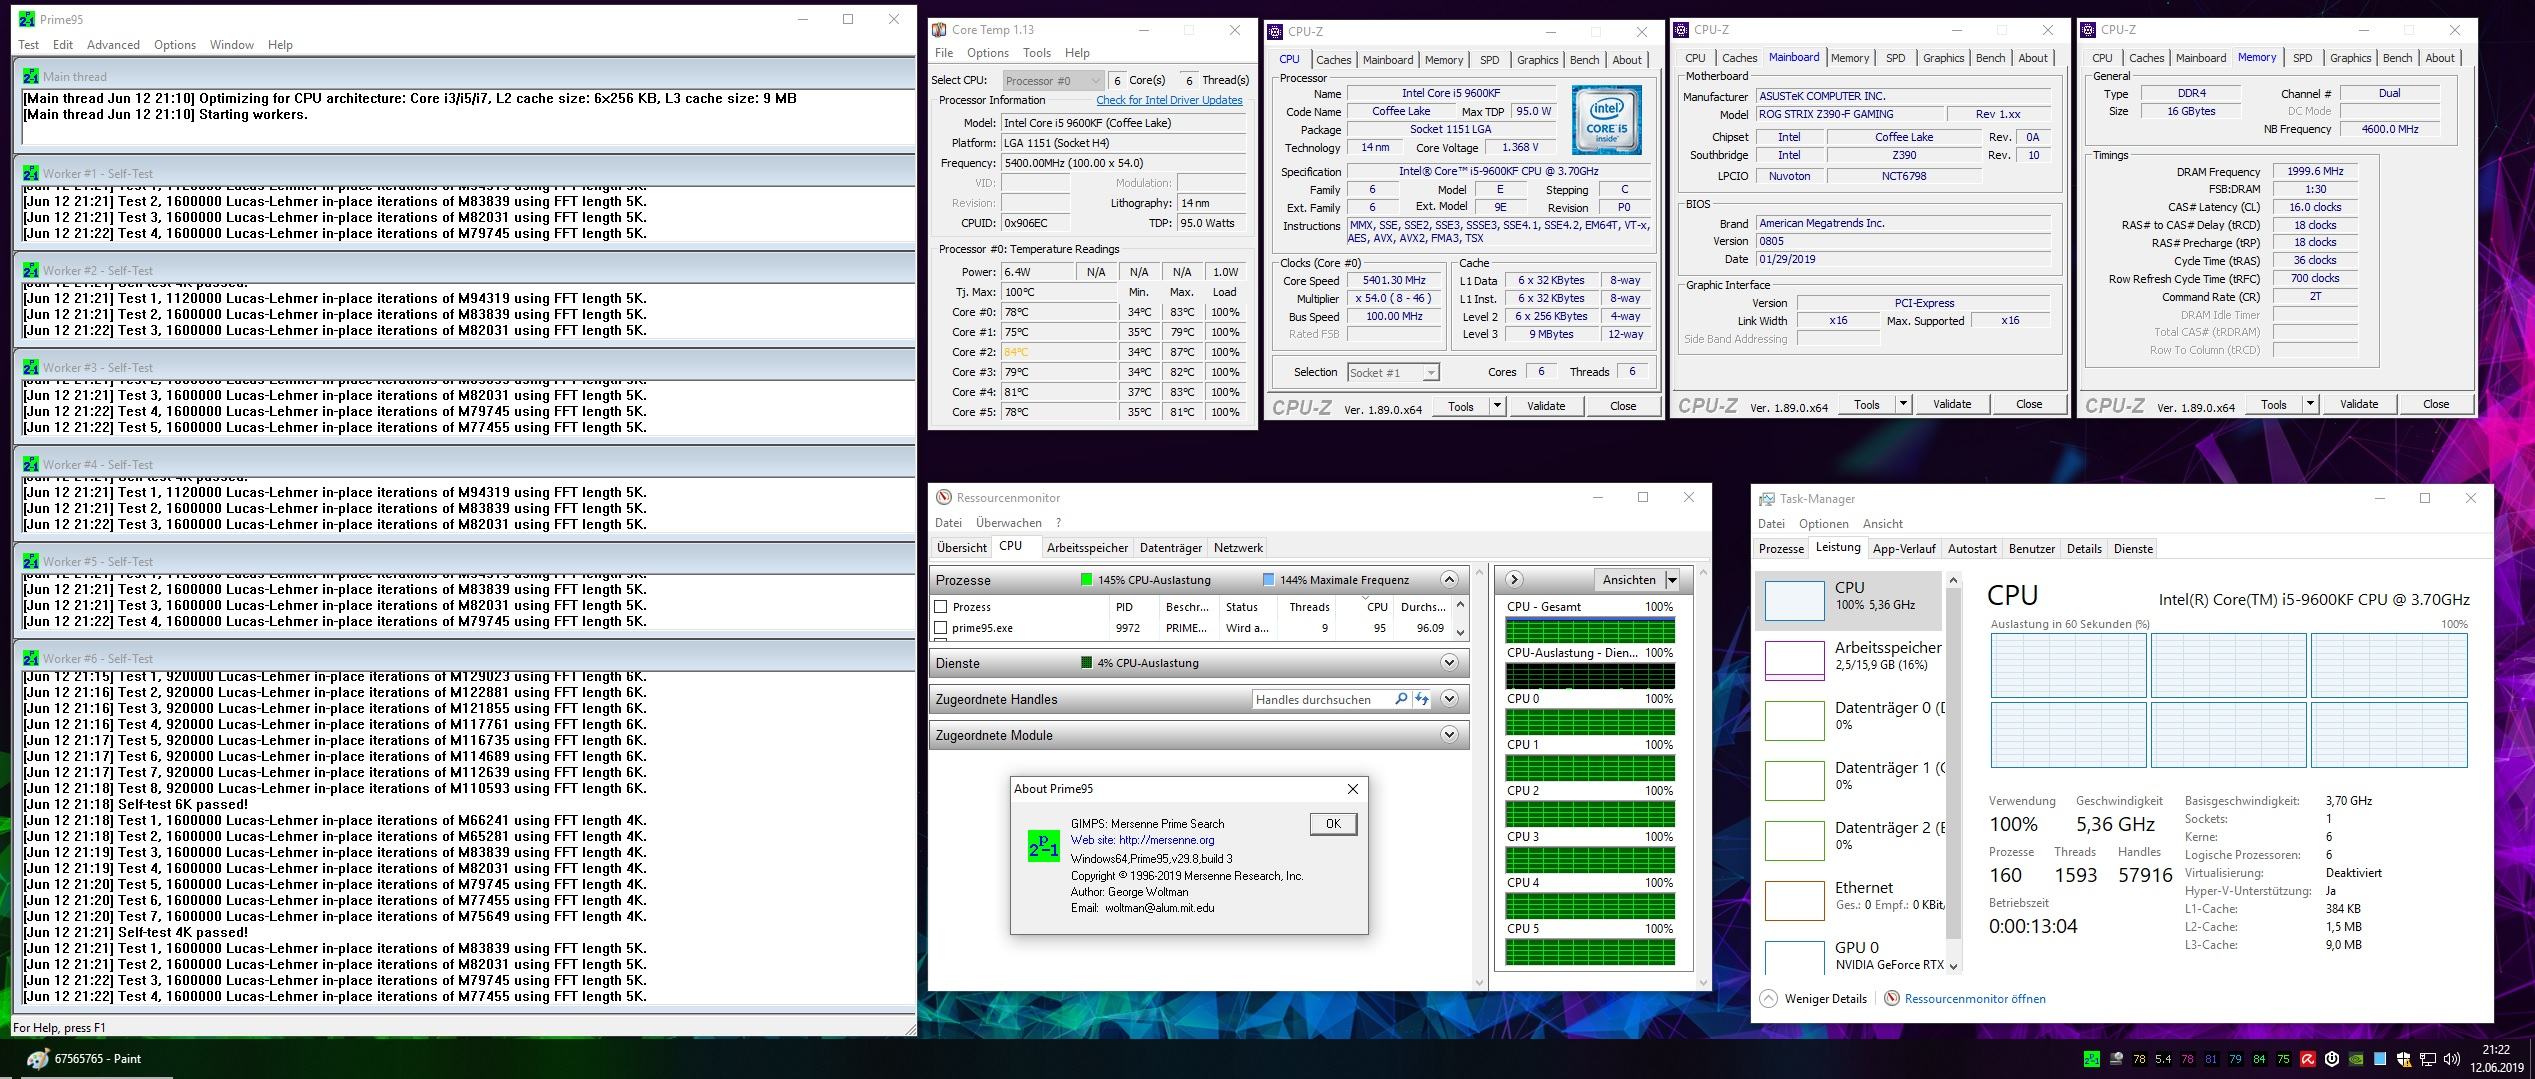Open the Leistung tab in Task-Manager

1838,548
